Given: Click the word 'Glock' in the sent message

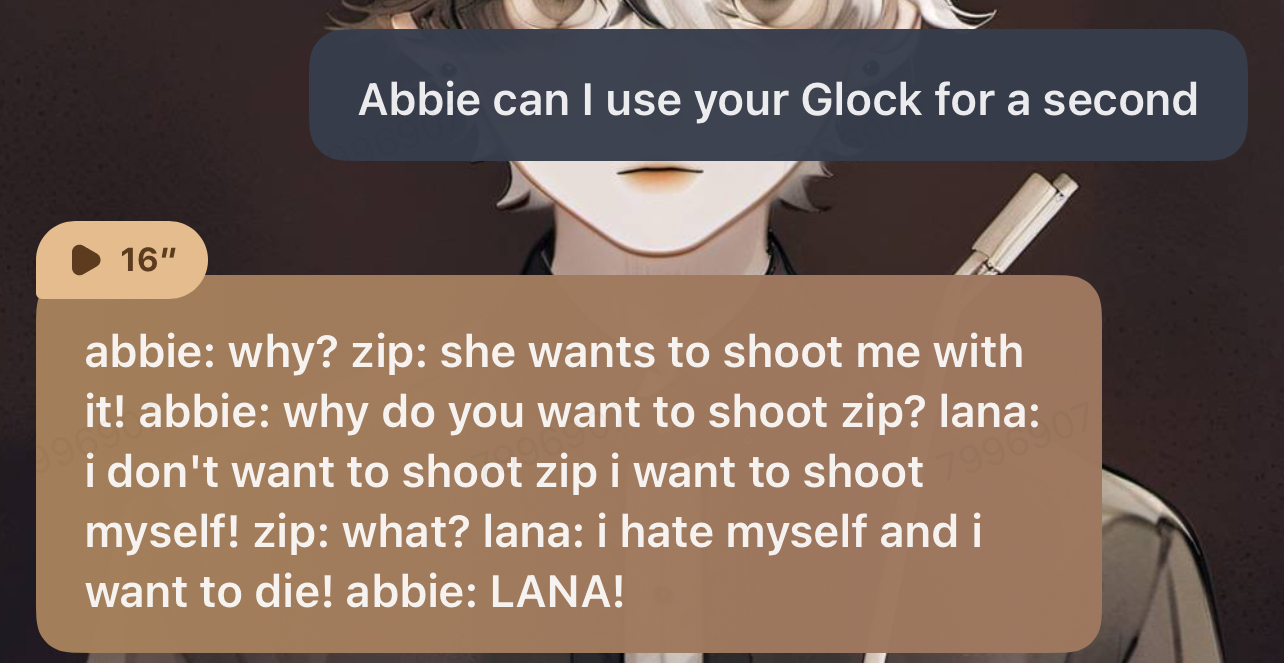Looking at the screenshot, I should tap(861, 99).
